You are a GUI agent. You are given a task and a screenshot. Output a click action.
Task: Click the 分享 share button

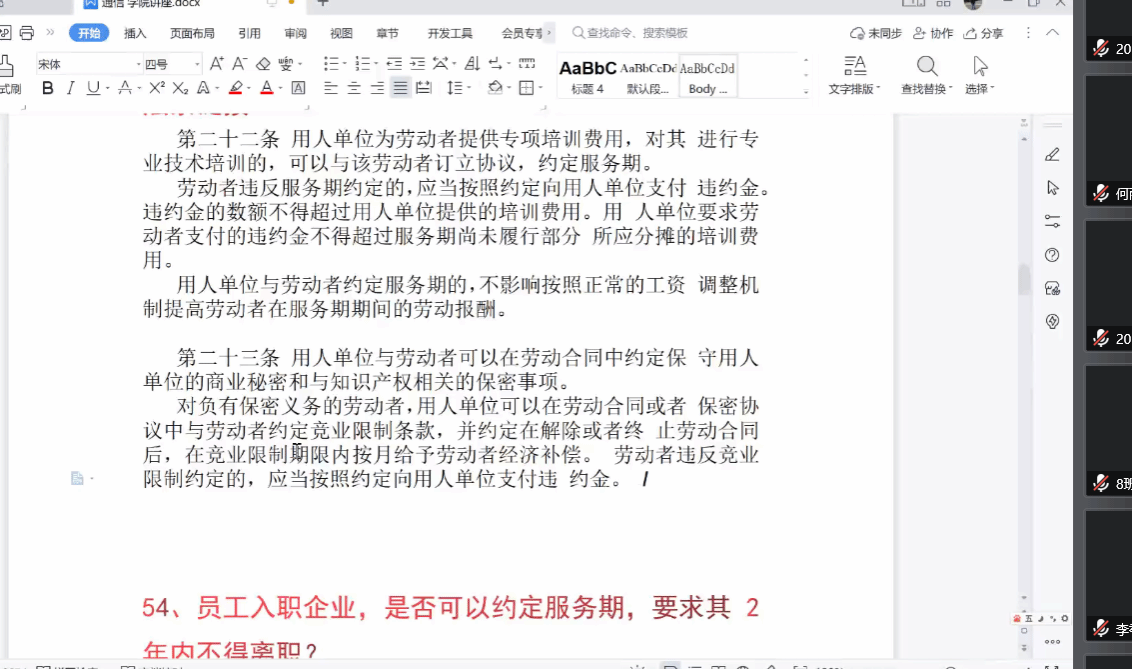tap(983, 33)
